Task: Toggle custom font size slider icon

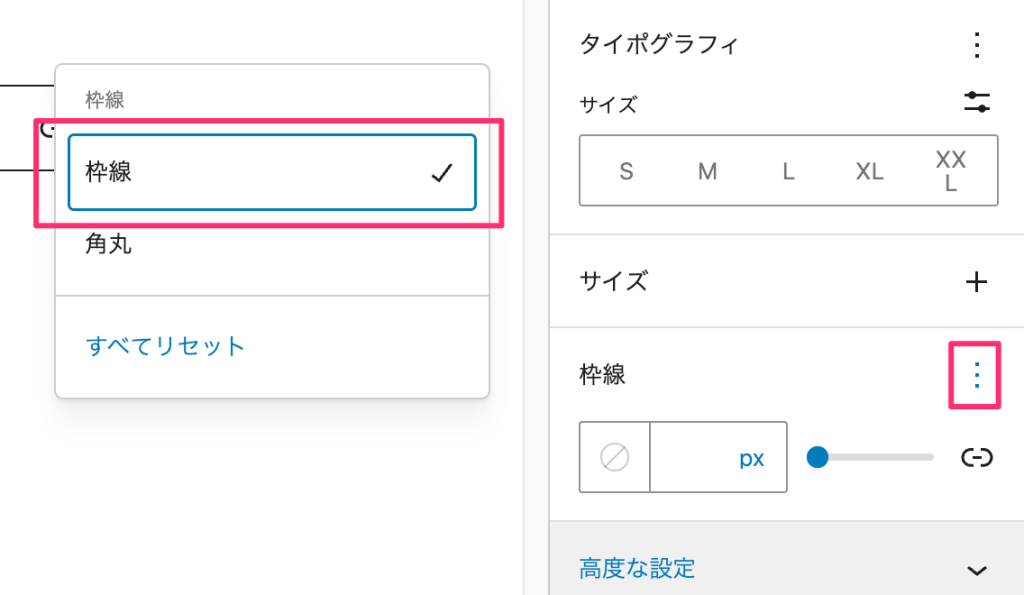Action: point(976,103)
